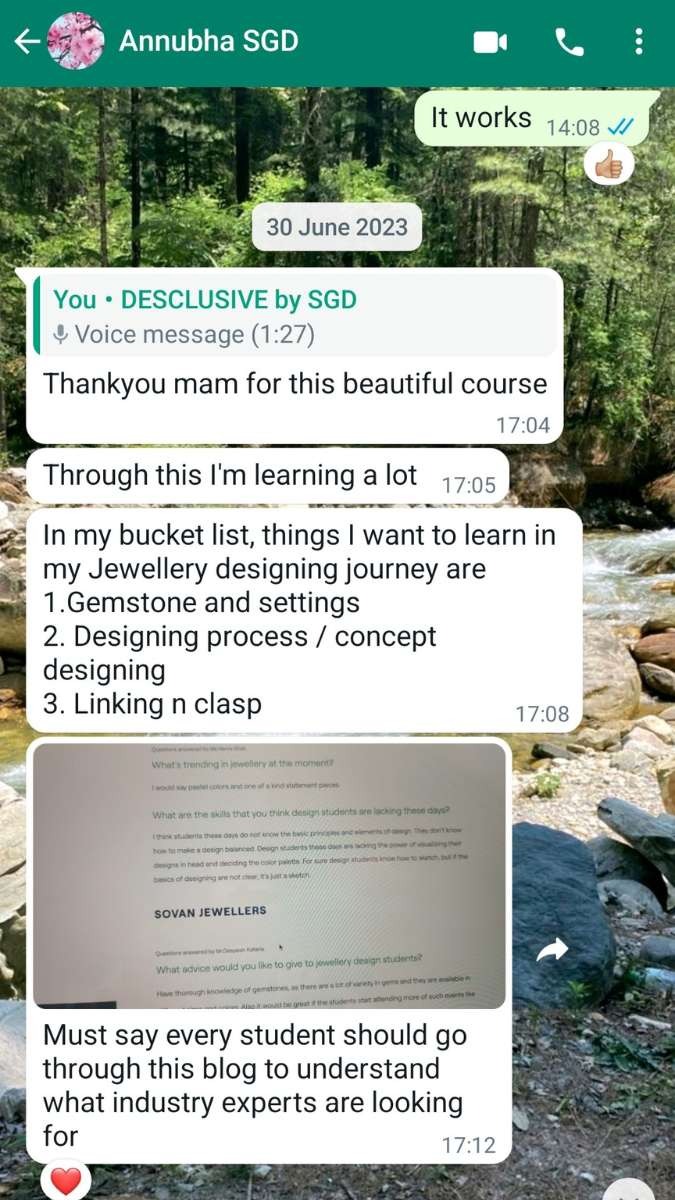Tap the back arrow icon
The width and height of the screenshot is (675, 1200).
click(x=26, y=41)
